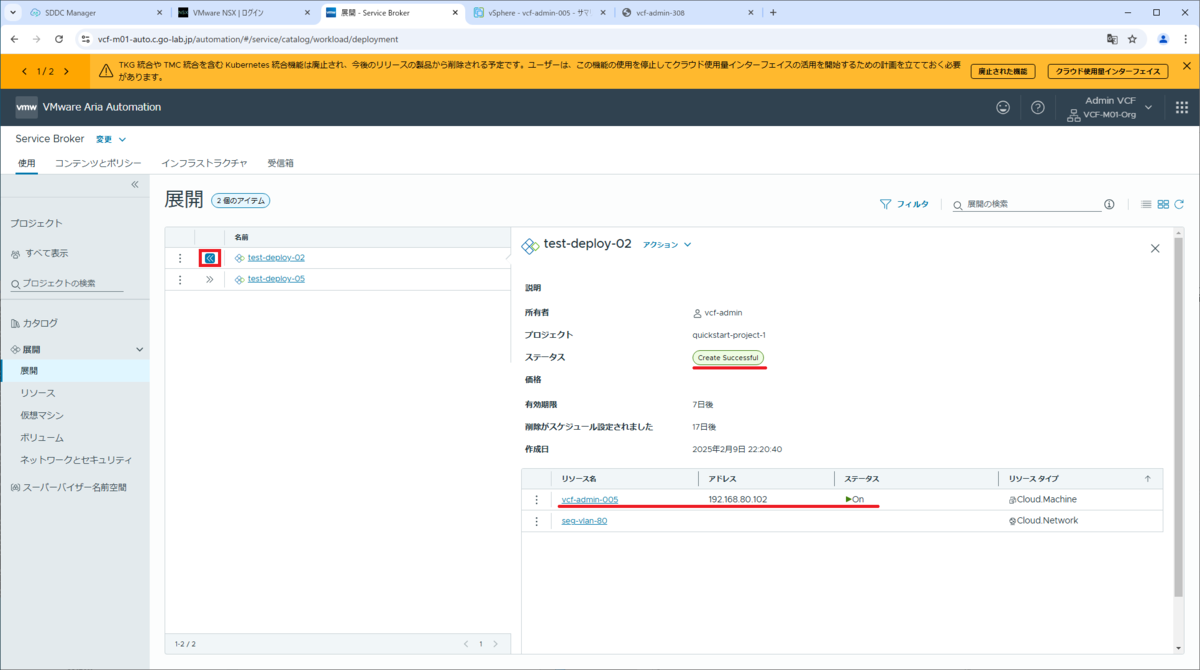
Task: Click the search info icon
Action: 1109,204
